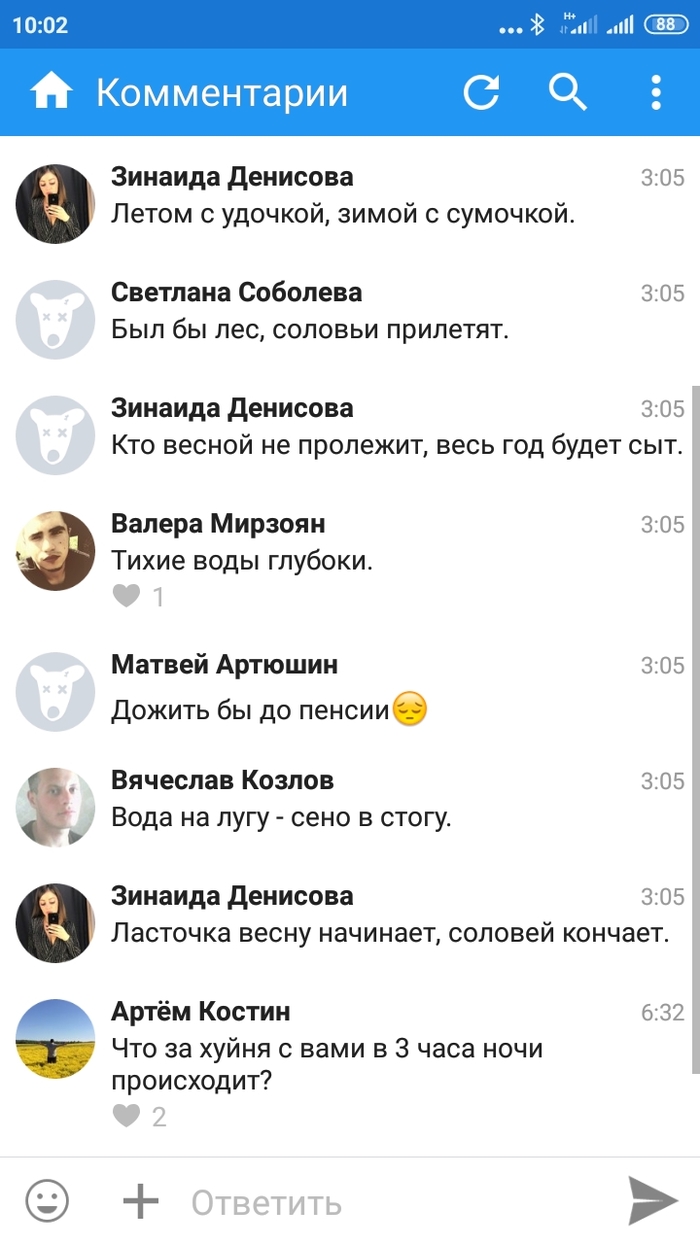Open Вячеслав Козлов's avatar photo

point(56,807)
